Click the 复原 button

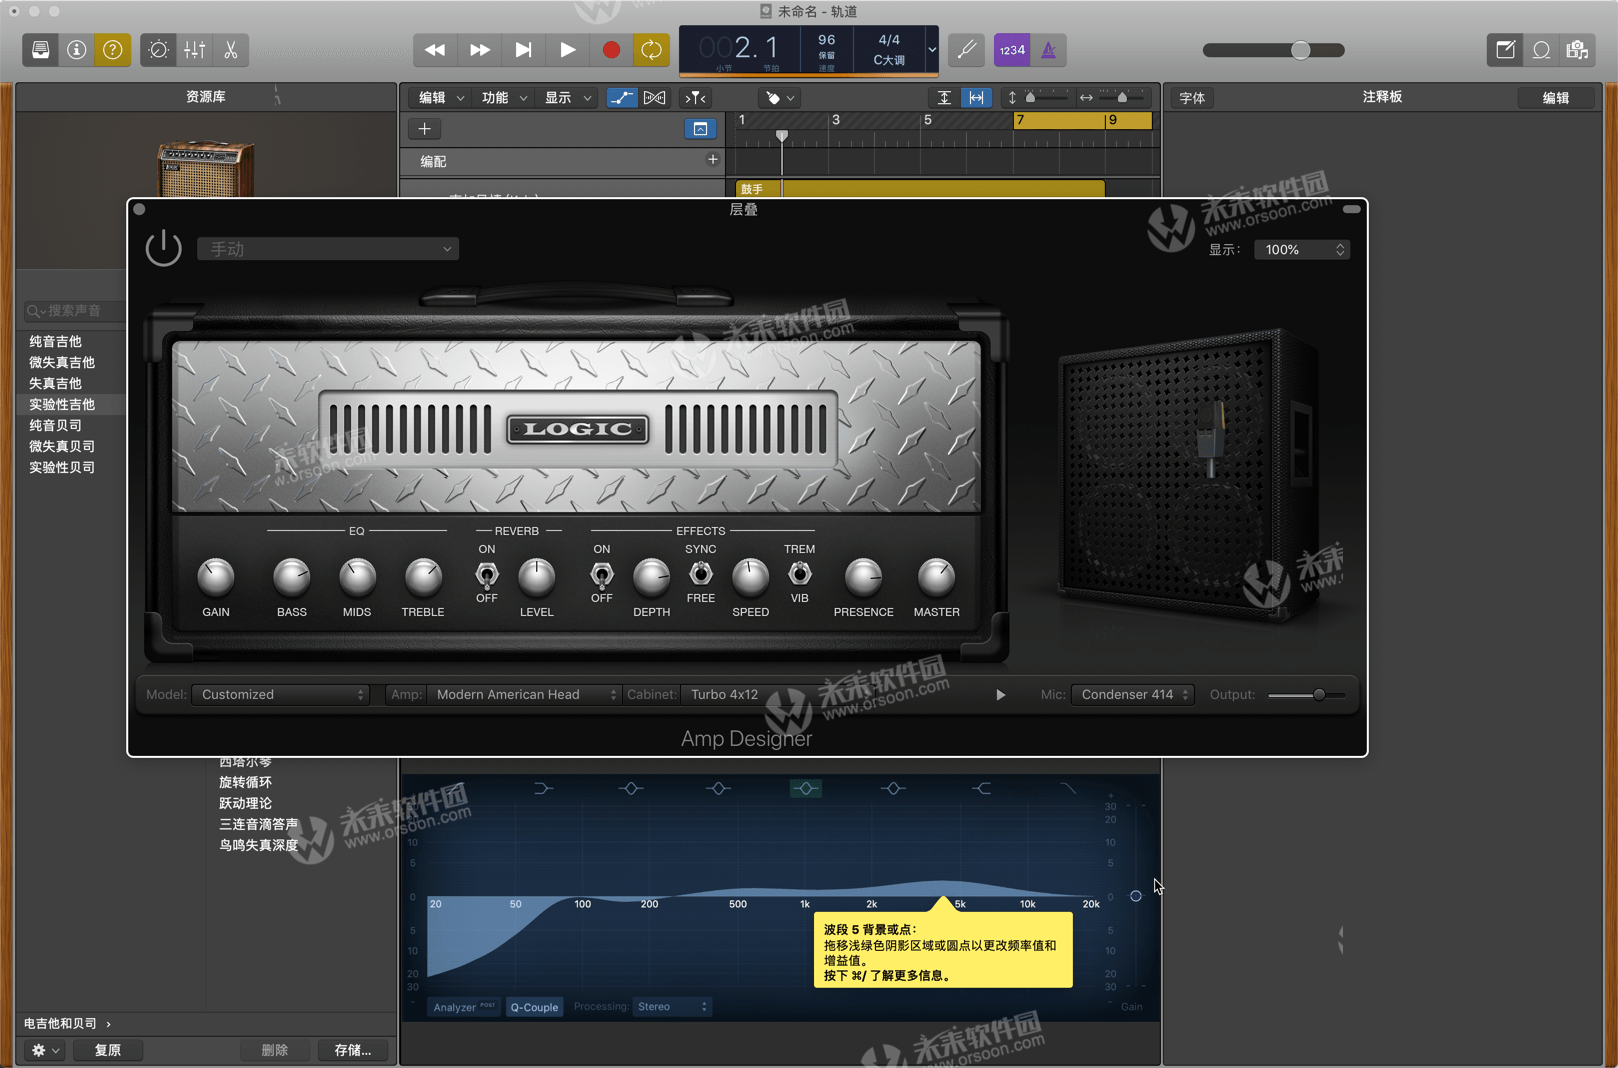pyautogui.click(x=108, y=1050)
